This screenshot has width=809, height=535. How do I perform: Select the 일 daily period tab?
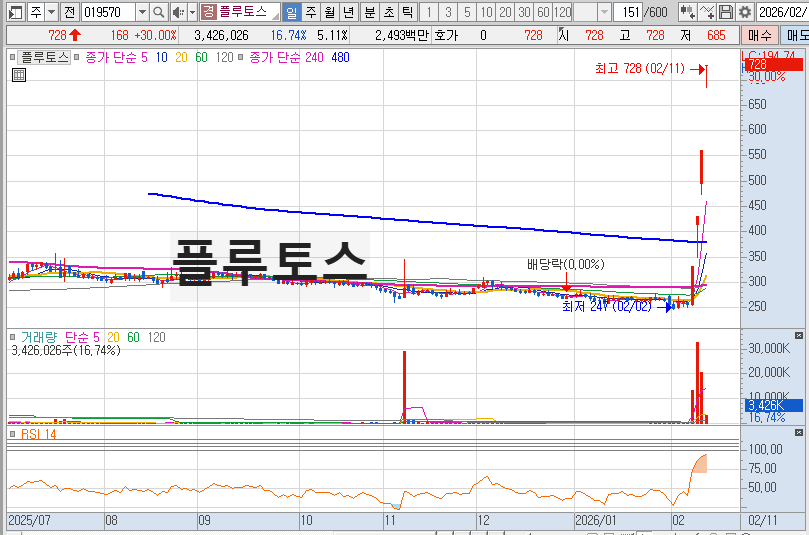[x=292, y=12]
